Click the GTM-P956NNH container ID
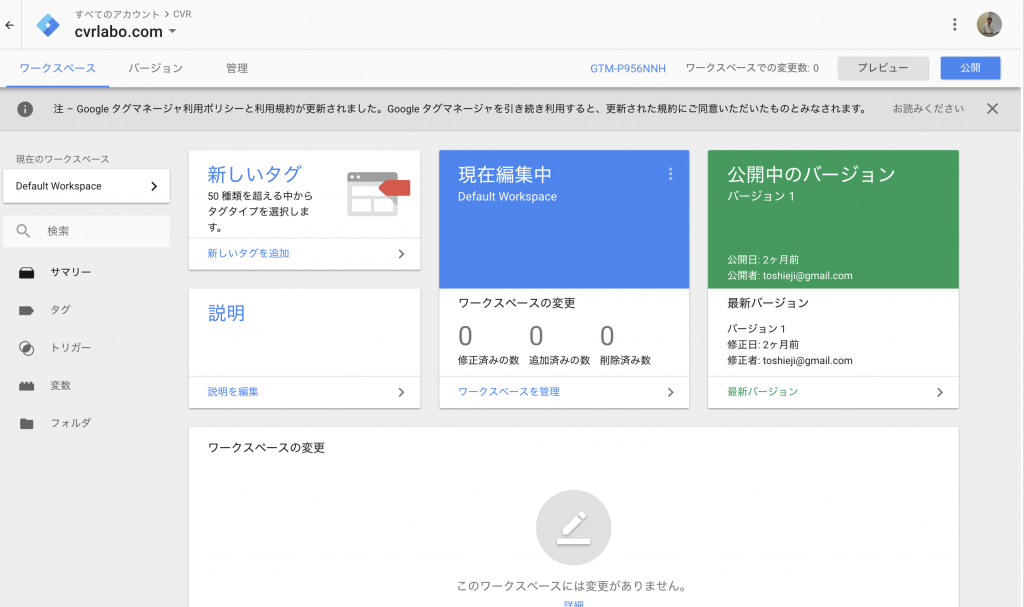Image resolution: width=1024 pixels, height=607 pixels. click(x=628, y=69)
